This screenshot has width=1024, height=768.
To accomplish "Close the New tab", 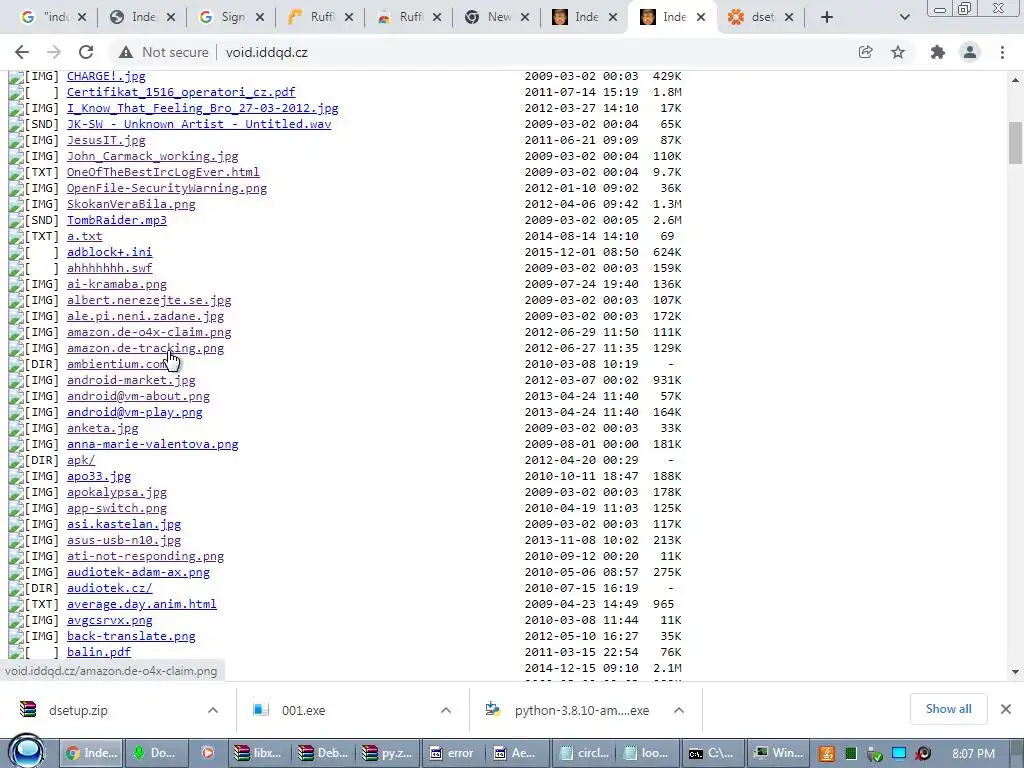I will 525,18.
